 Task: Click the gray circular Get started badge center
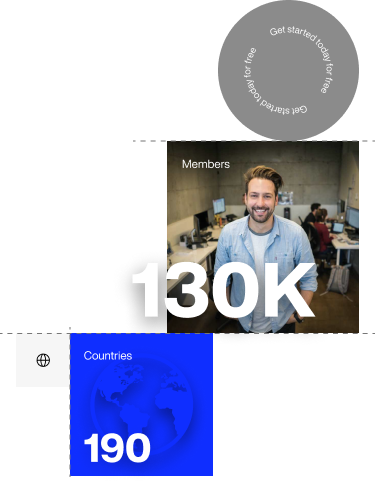(288, 70)
